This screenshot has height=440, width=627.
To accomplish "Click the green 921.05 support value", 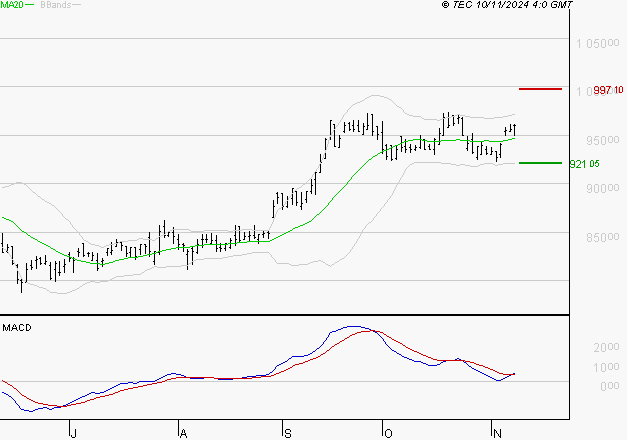I will pos(584,164).
